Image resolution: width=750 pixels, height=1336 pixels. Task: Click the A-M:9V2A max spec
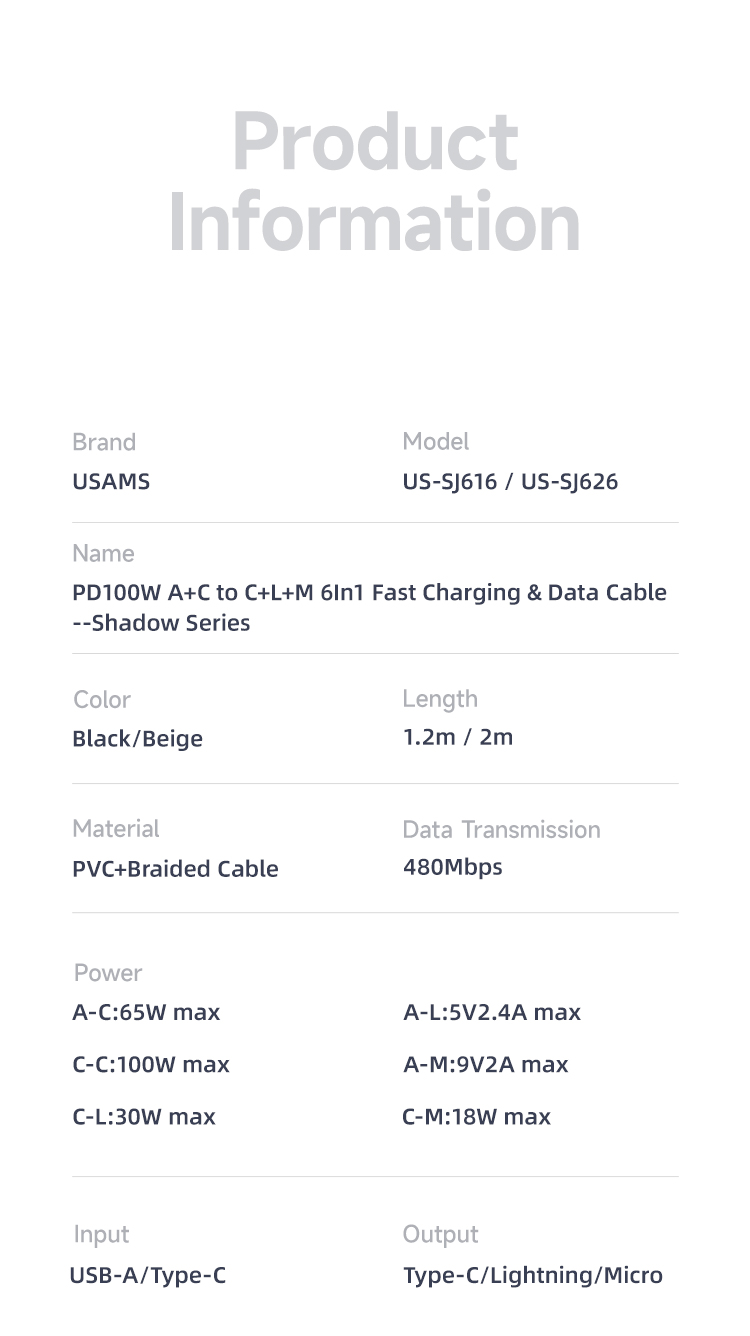point(485,1064)
